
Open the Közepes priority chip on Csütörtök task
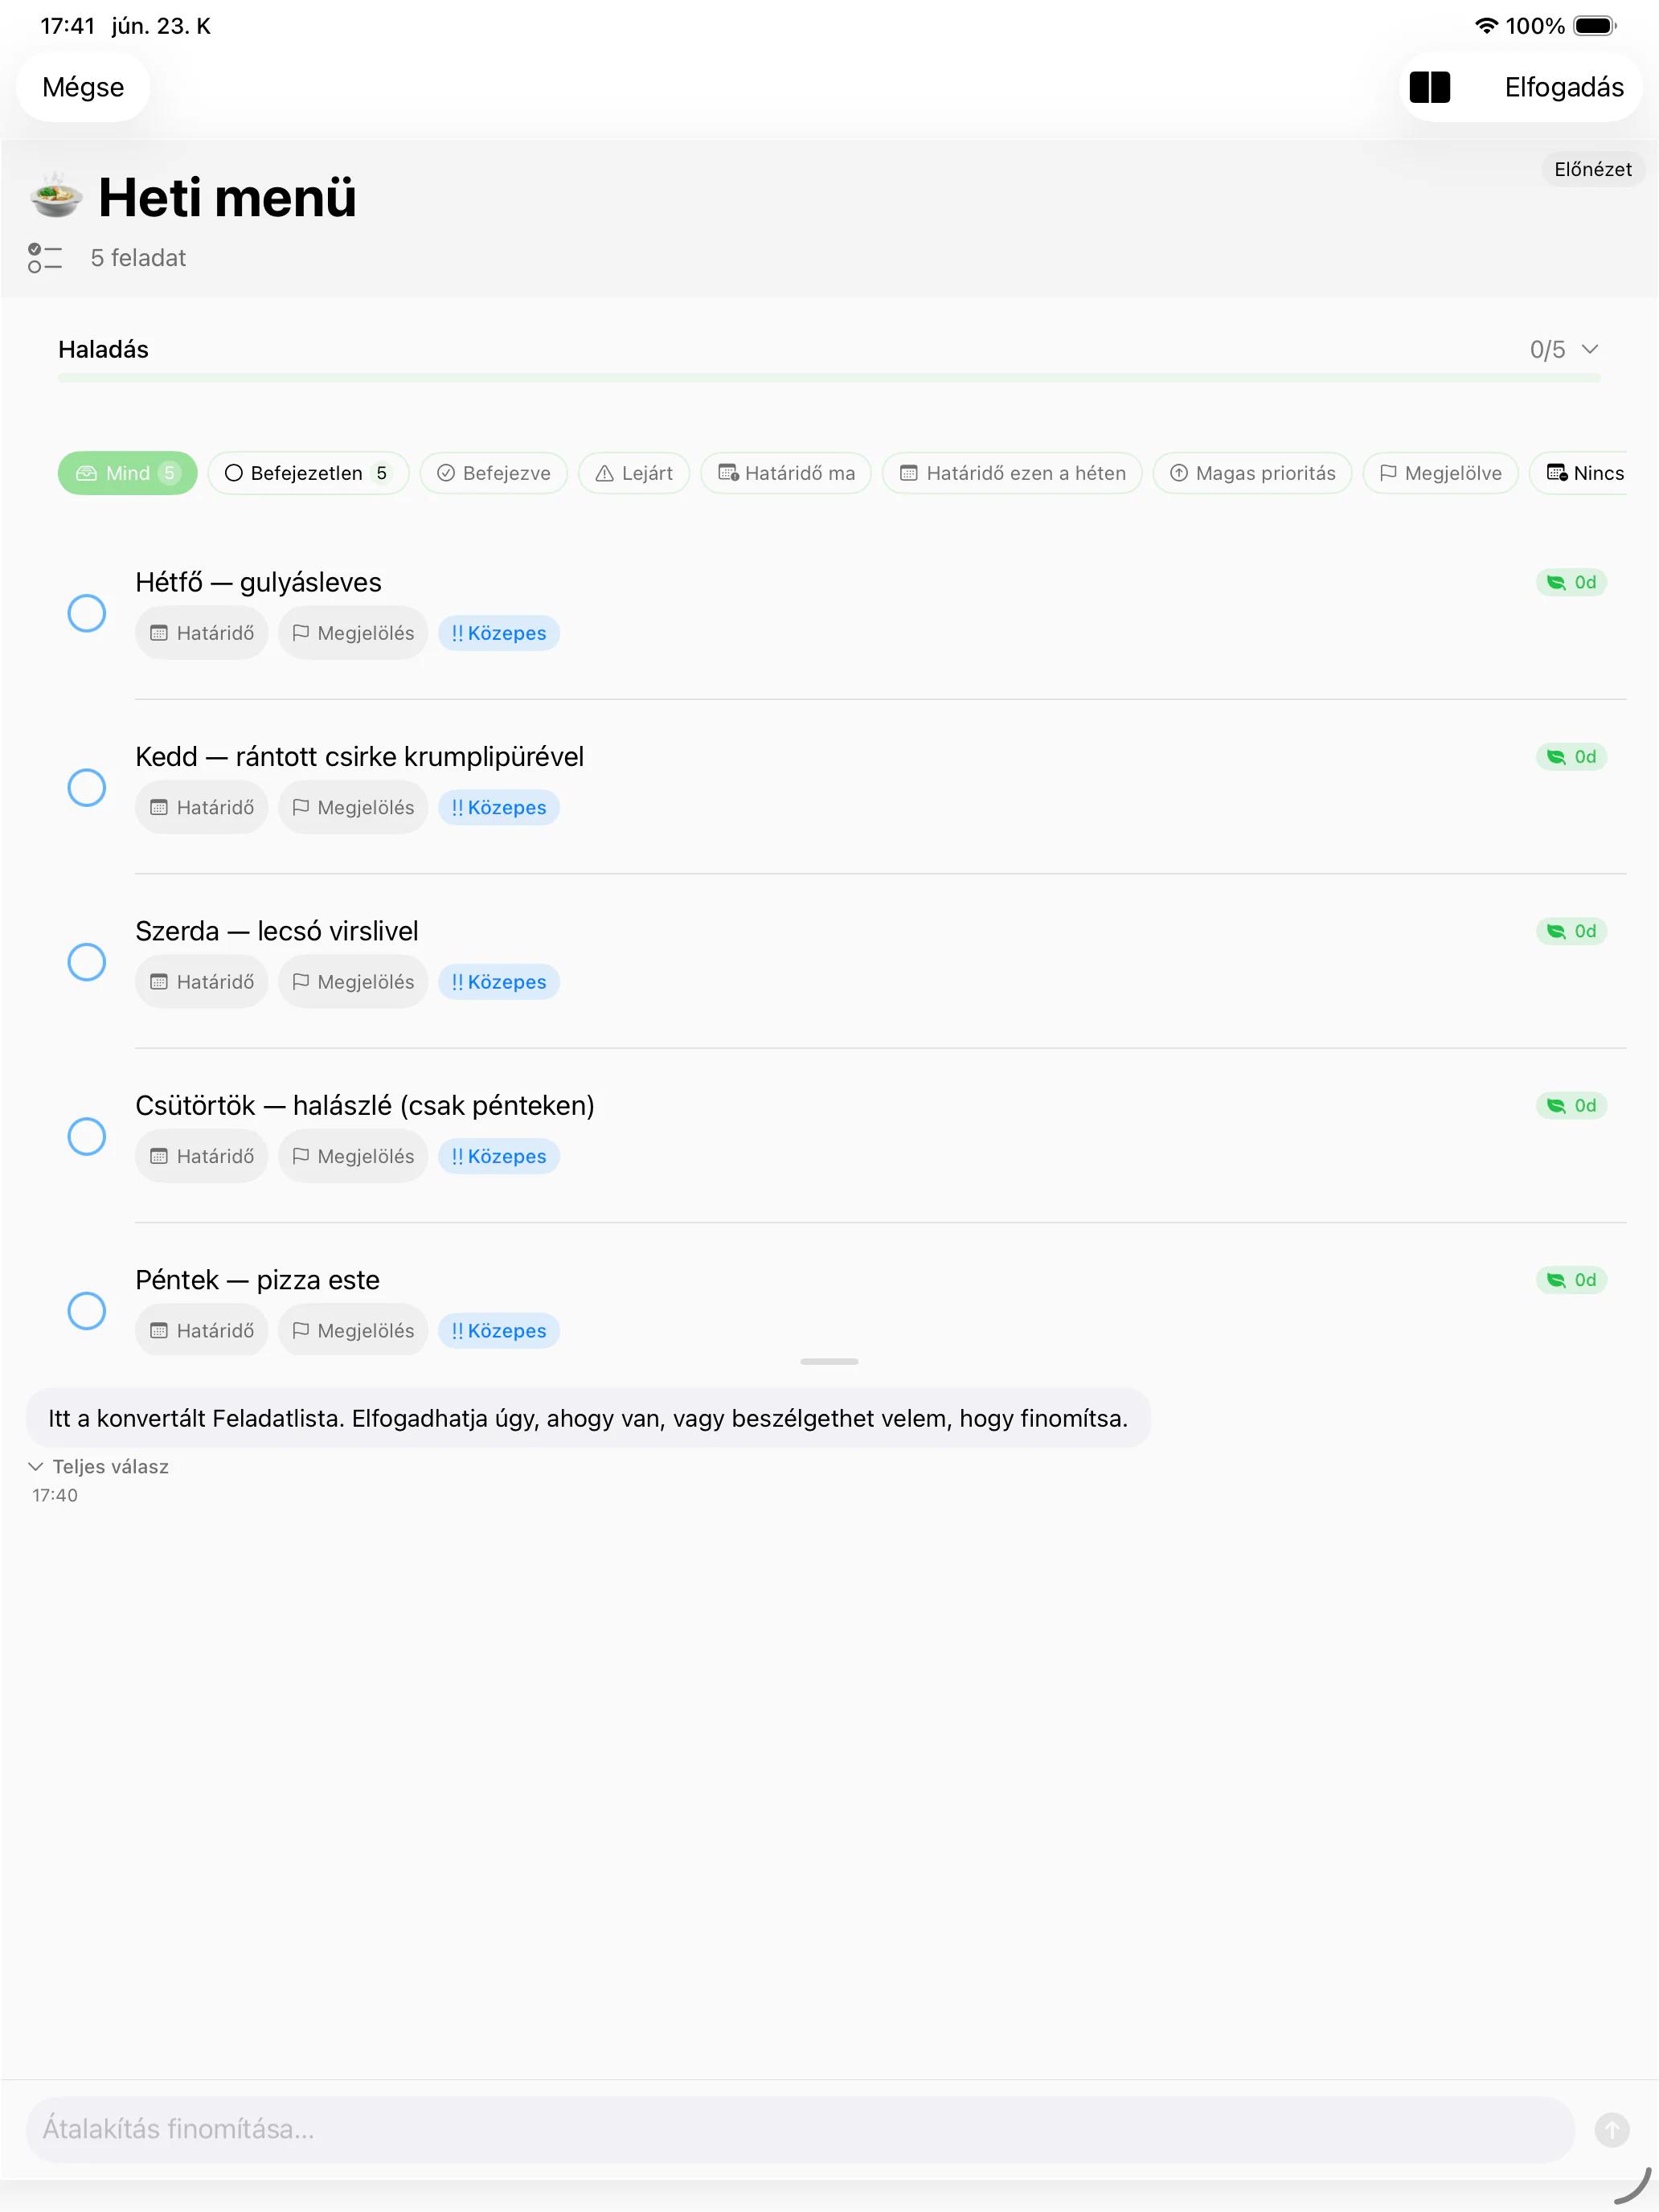(499, 1156)
